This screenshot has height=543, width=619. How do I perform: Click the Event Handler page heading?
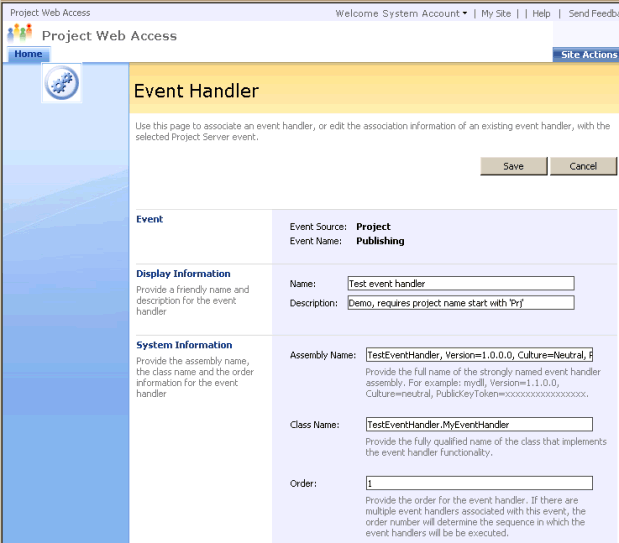(x=196, y=91)
